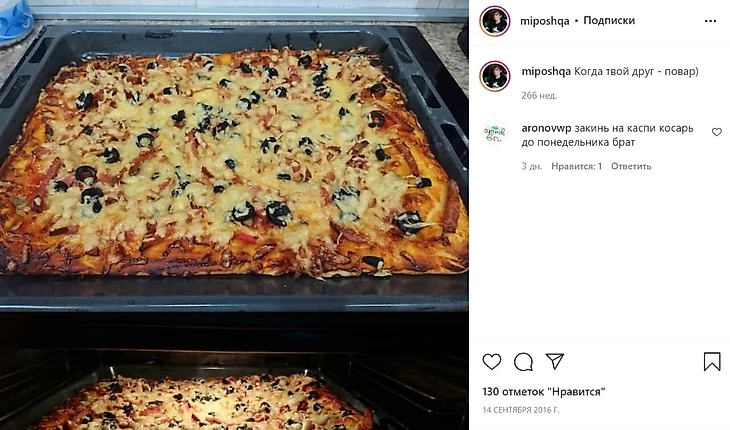Reply to comment via Ответить
730x430 pixels.
(631, 166)
